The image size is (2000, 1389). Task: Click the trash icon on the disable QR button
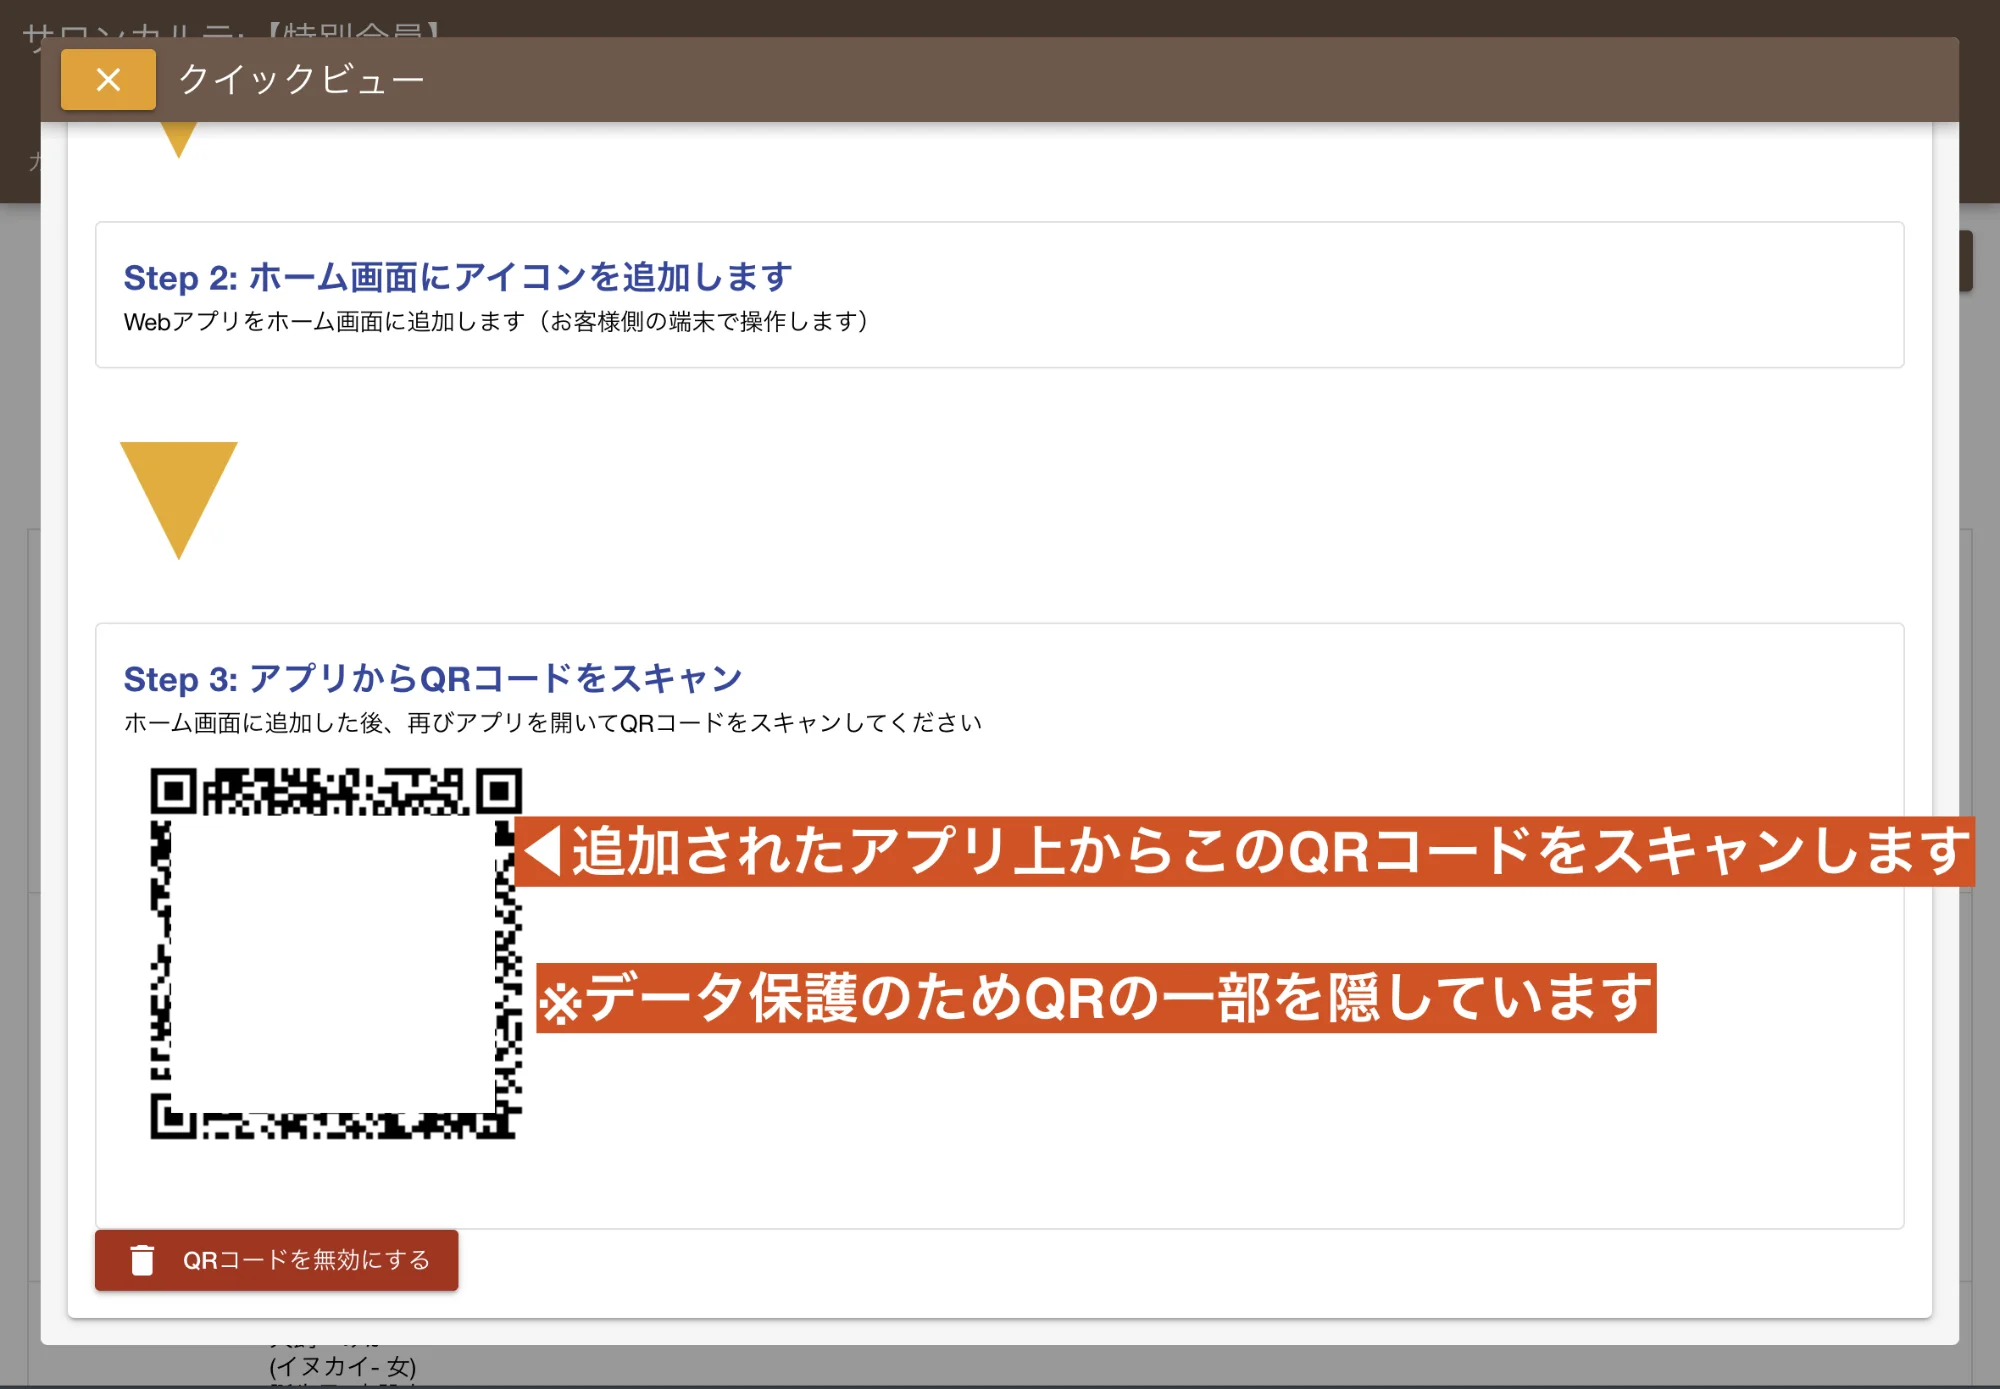point(142,1260)
